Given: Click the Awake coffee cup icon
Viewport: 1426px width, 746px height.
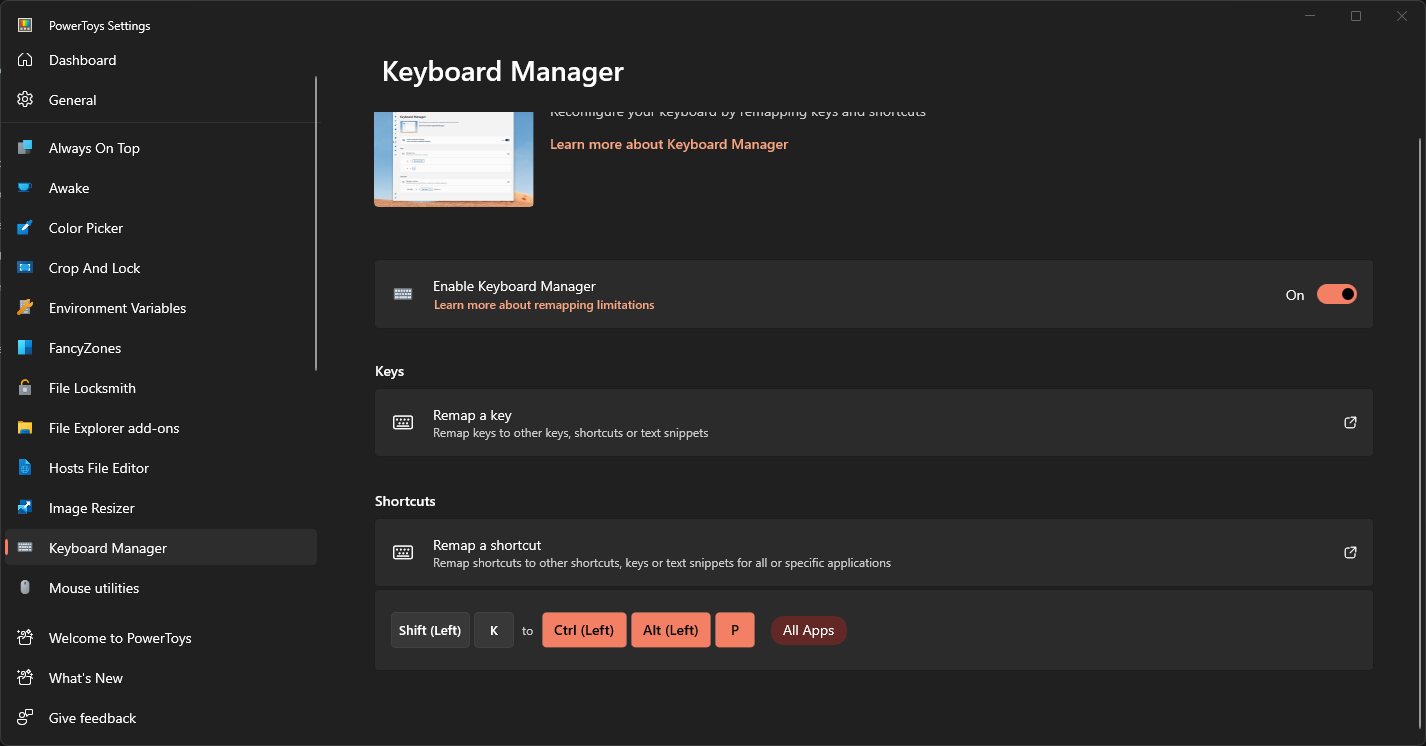Looking at the screenshot, I should tap(25, 188).
